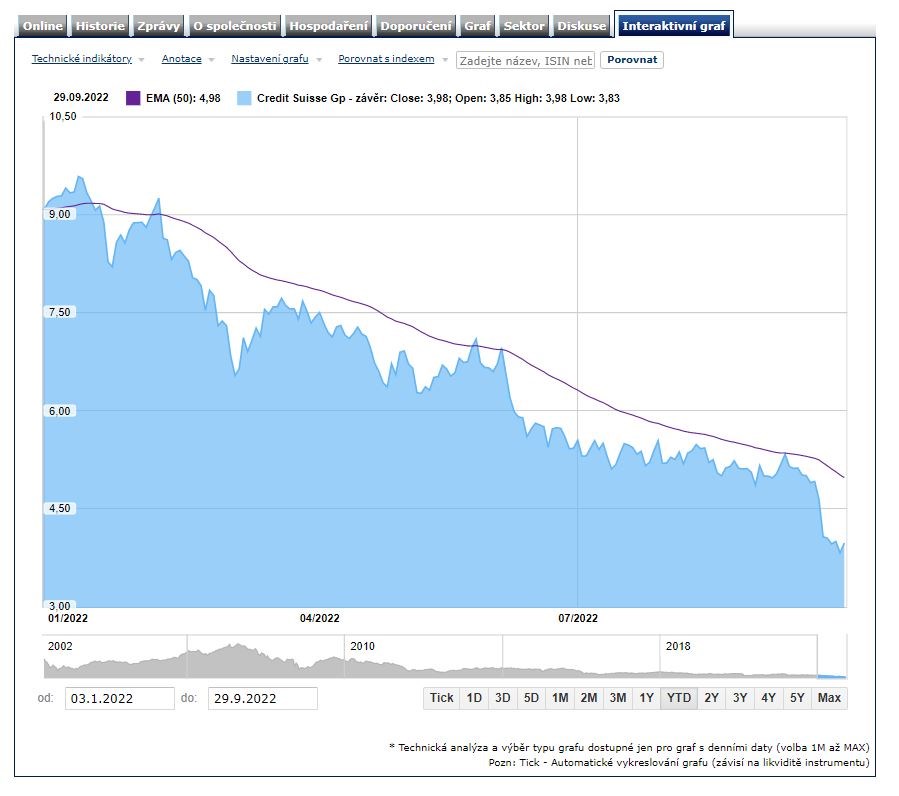
Task: Select the Tick range button
Action: [x=441, y=698]
